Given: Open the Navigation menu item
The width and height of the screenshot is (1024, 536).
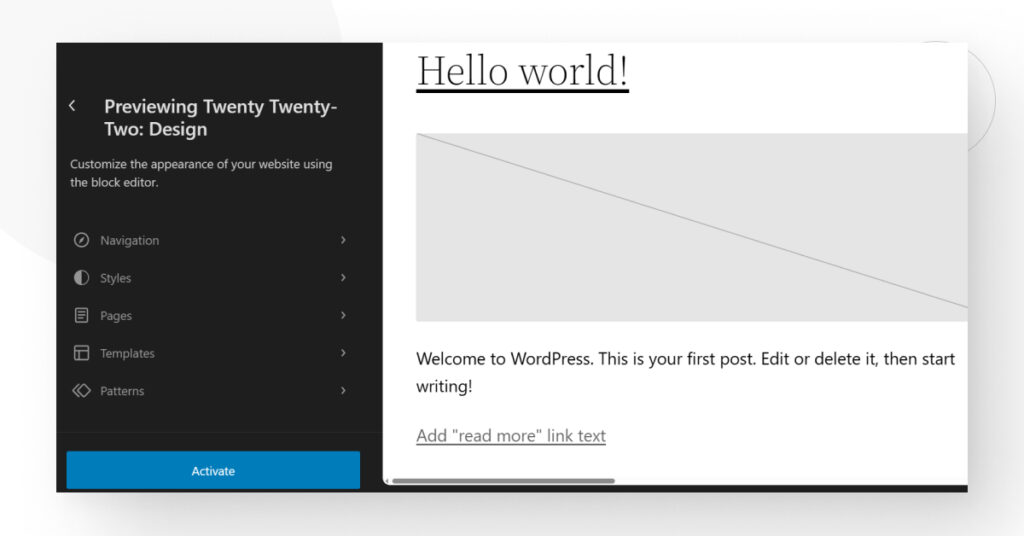Looking at the screenshot, I should click(211, 240).
